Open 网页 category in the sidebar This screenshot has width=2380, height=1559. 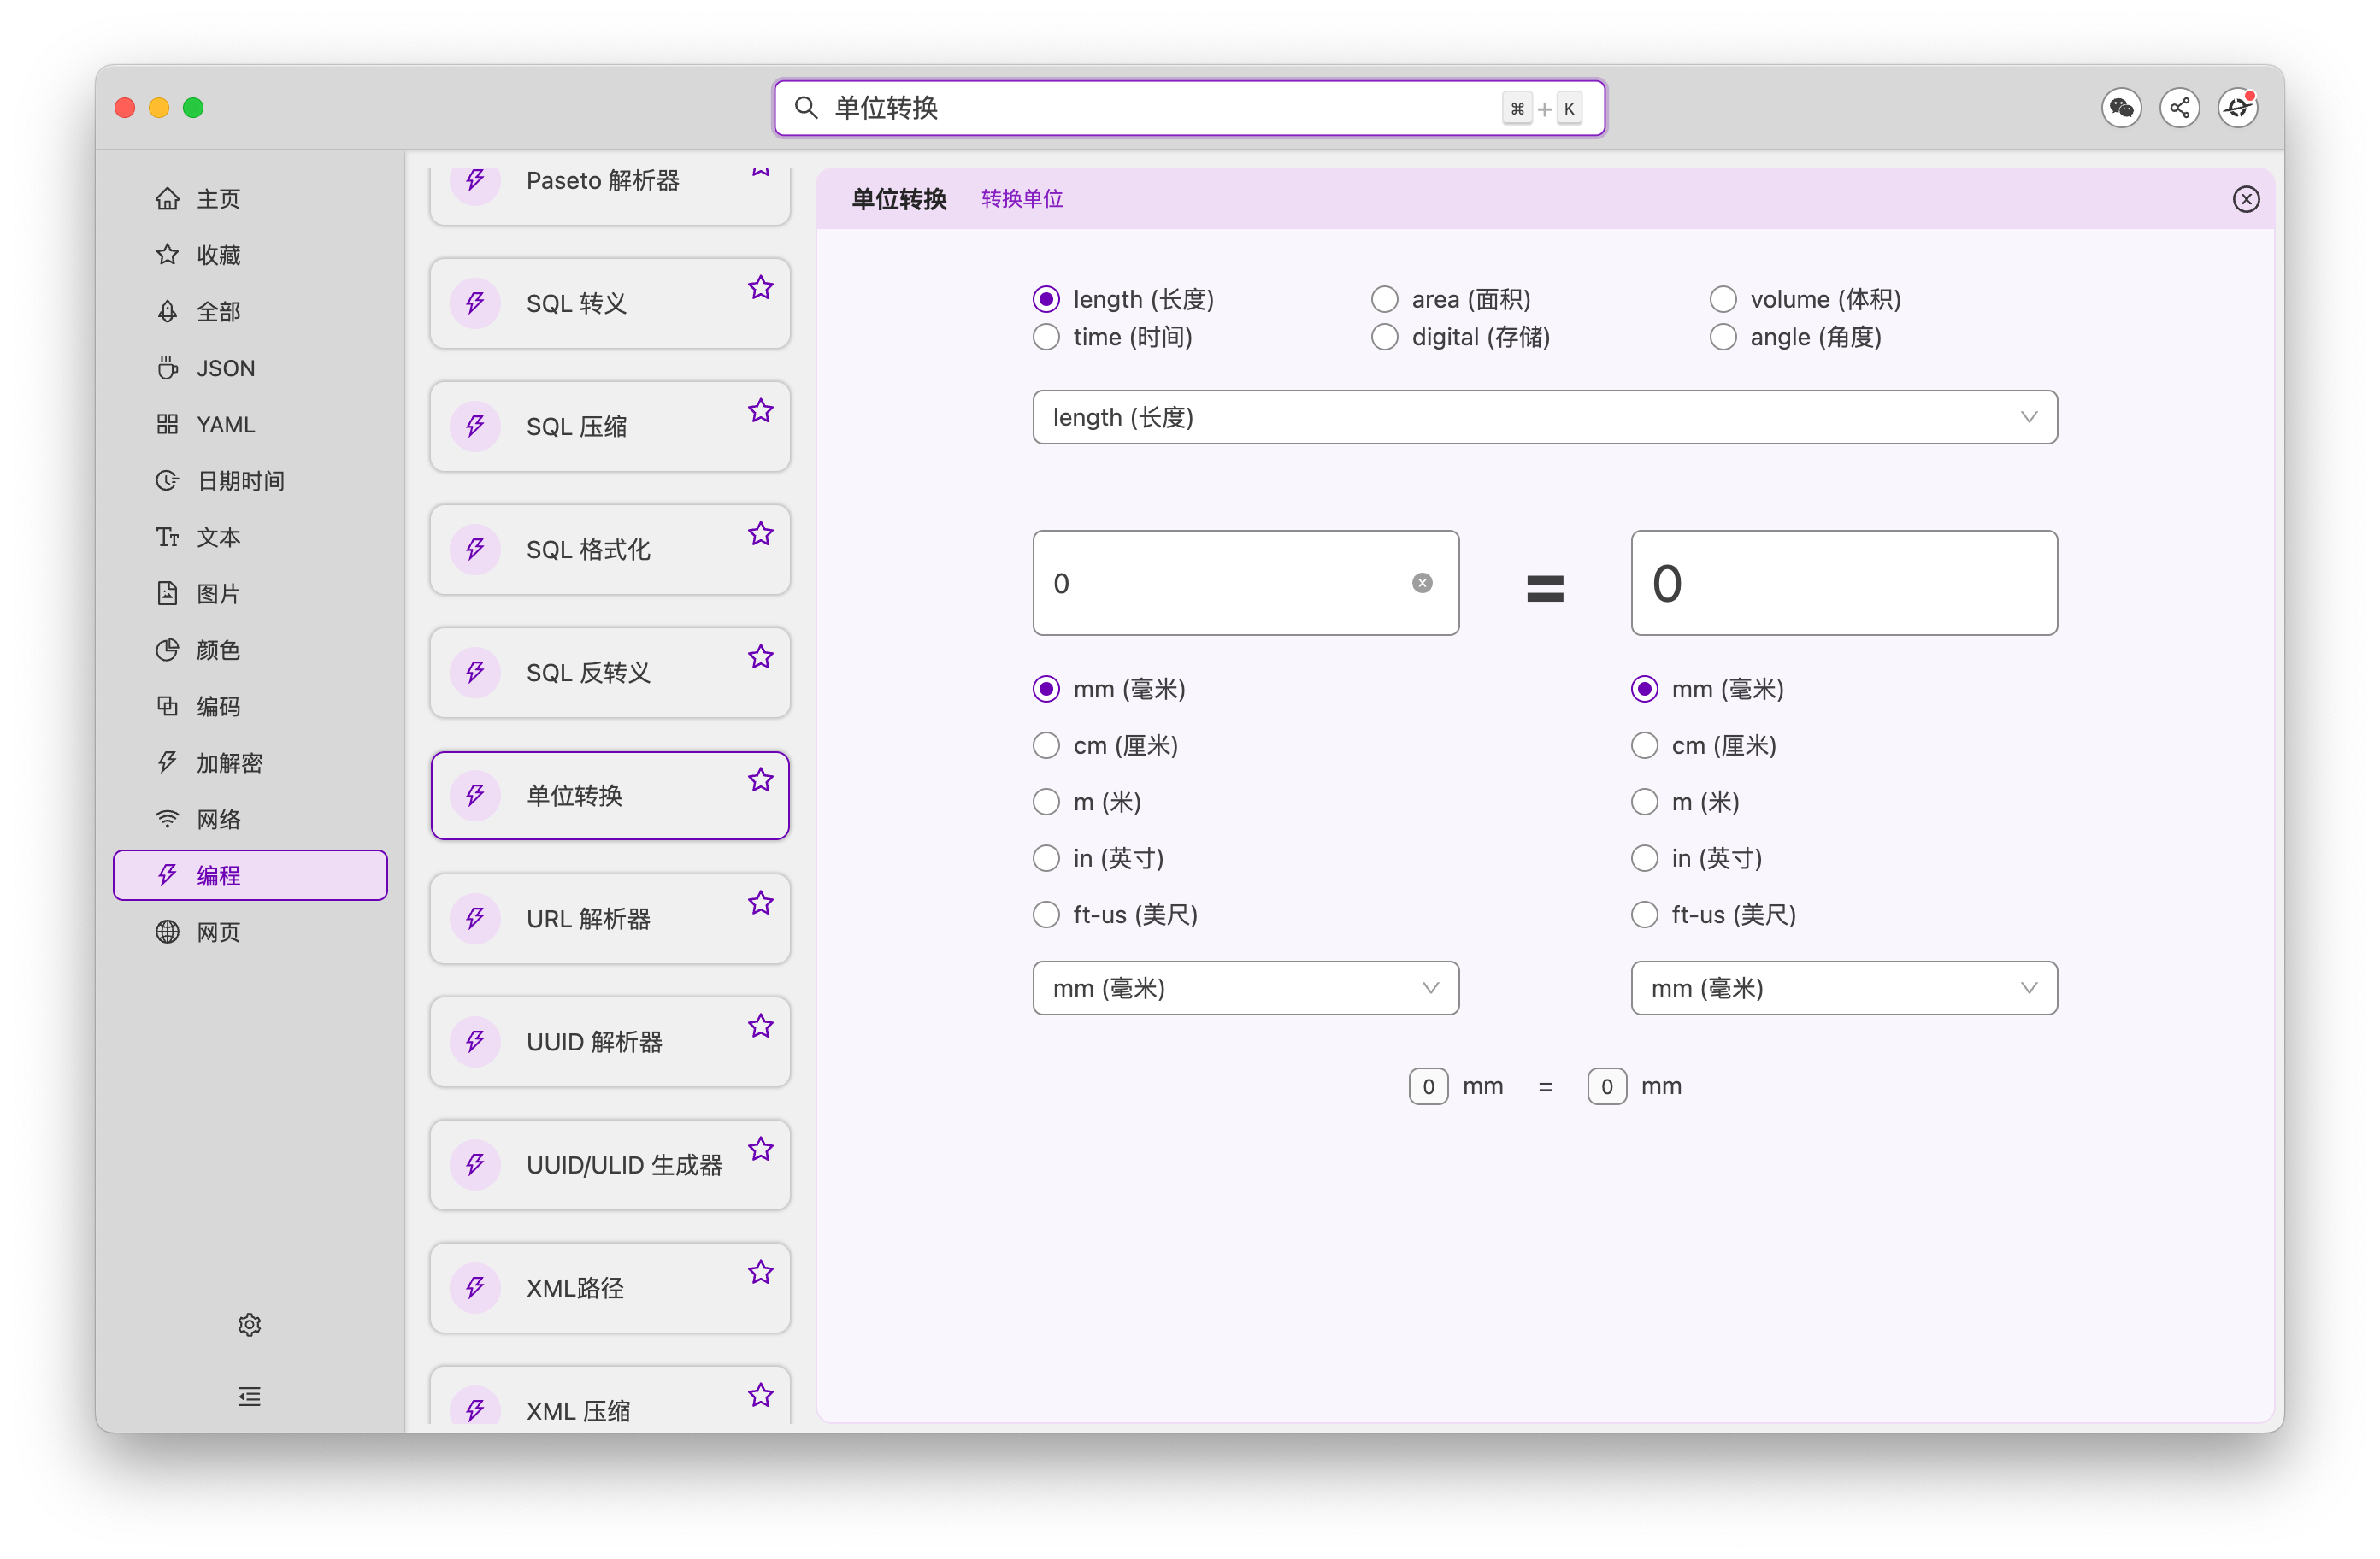click(250, 932)
